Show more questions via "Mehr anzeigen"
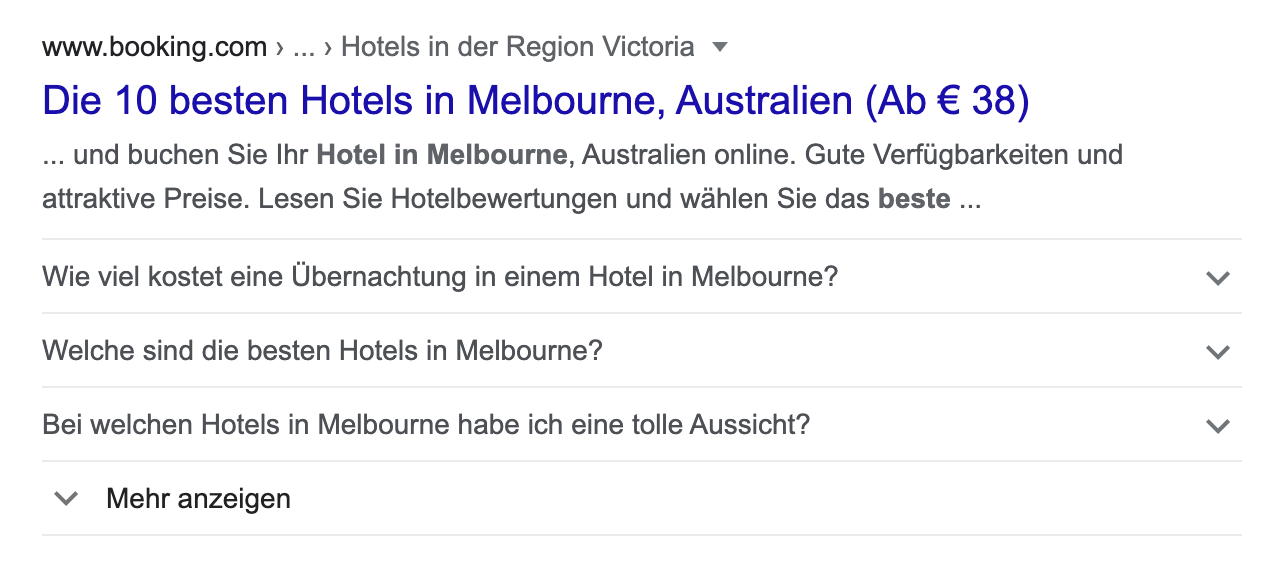Viewport: 1278px width, 576px height. (198, 498)
